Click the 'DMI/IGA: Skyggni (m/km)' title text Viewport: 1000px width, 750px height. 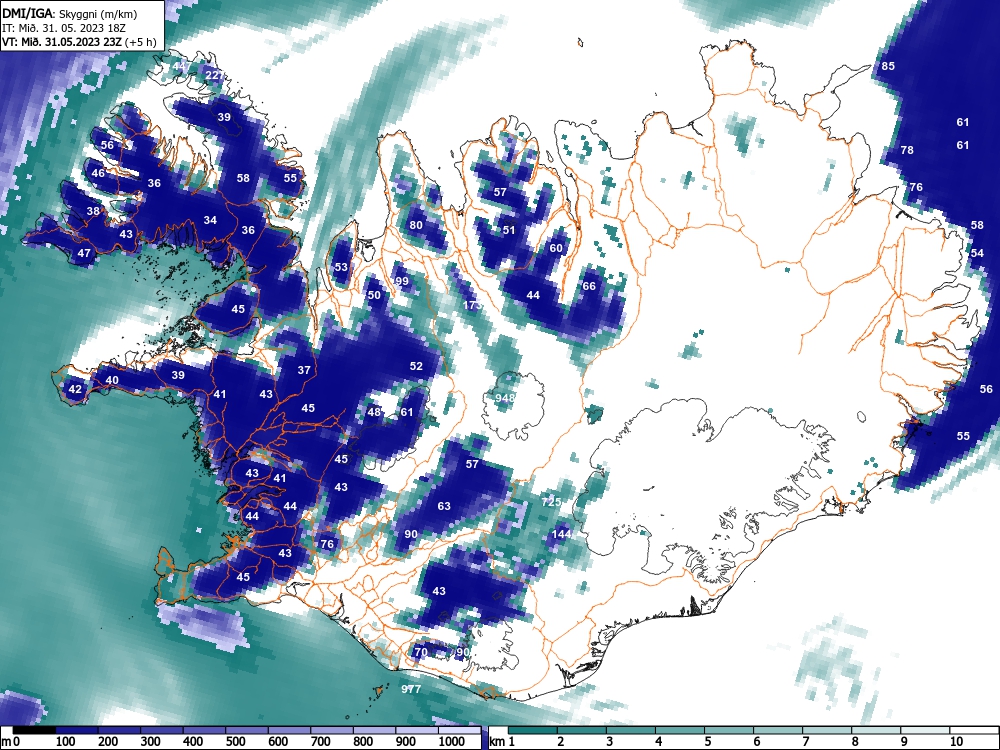click(70, 13)
